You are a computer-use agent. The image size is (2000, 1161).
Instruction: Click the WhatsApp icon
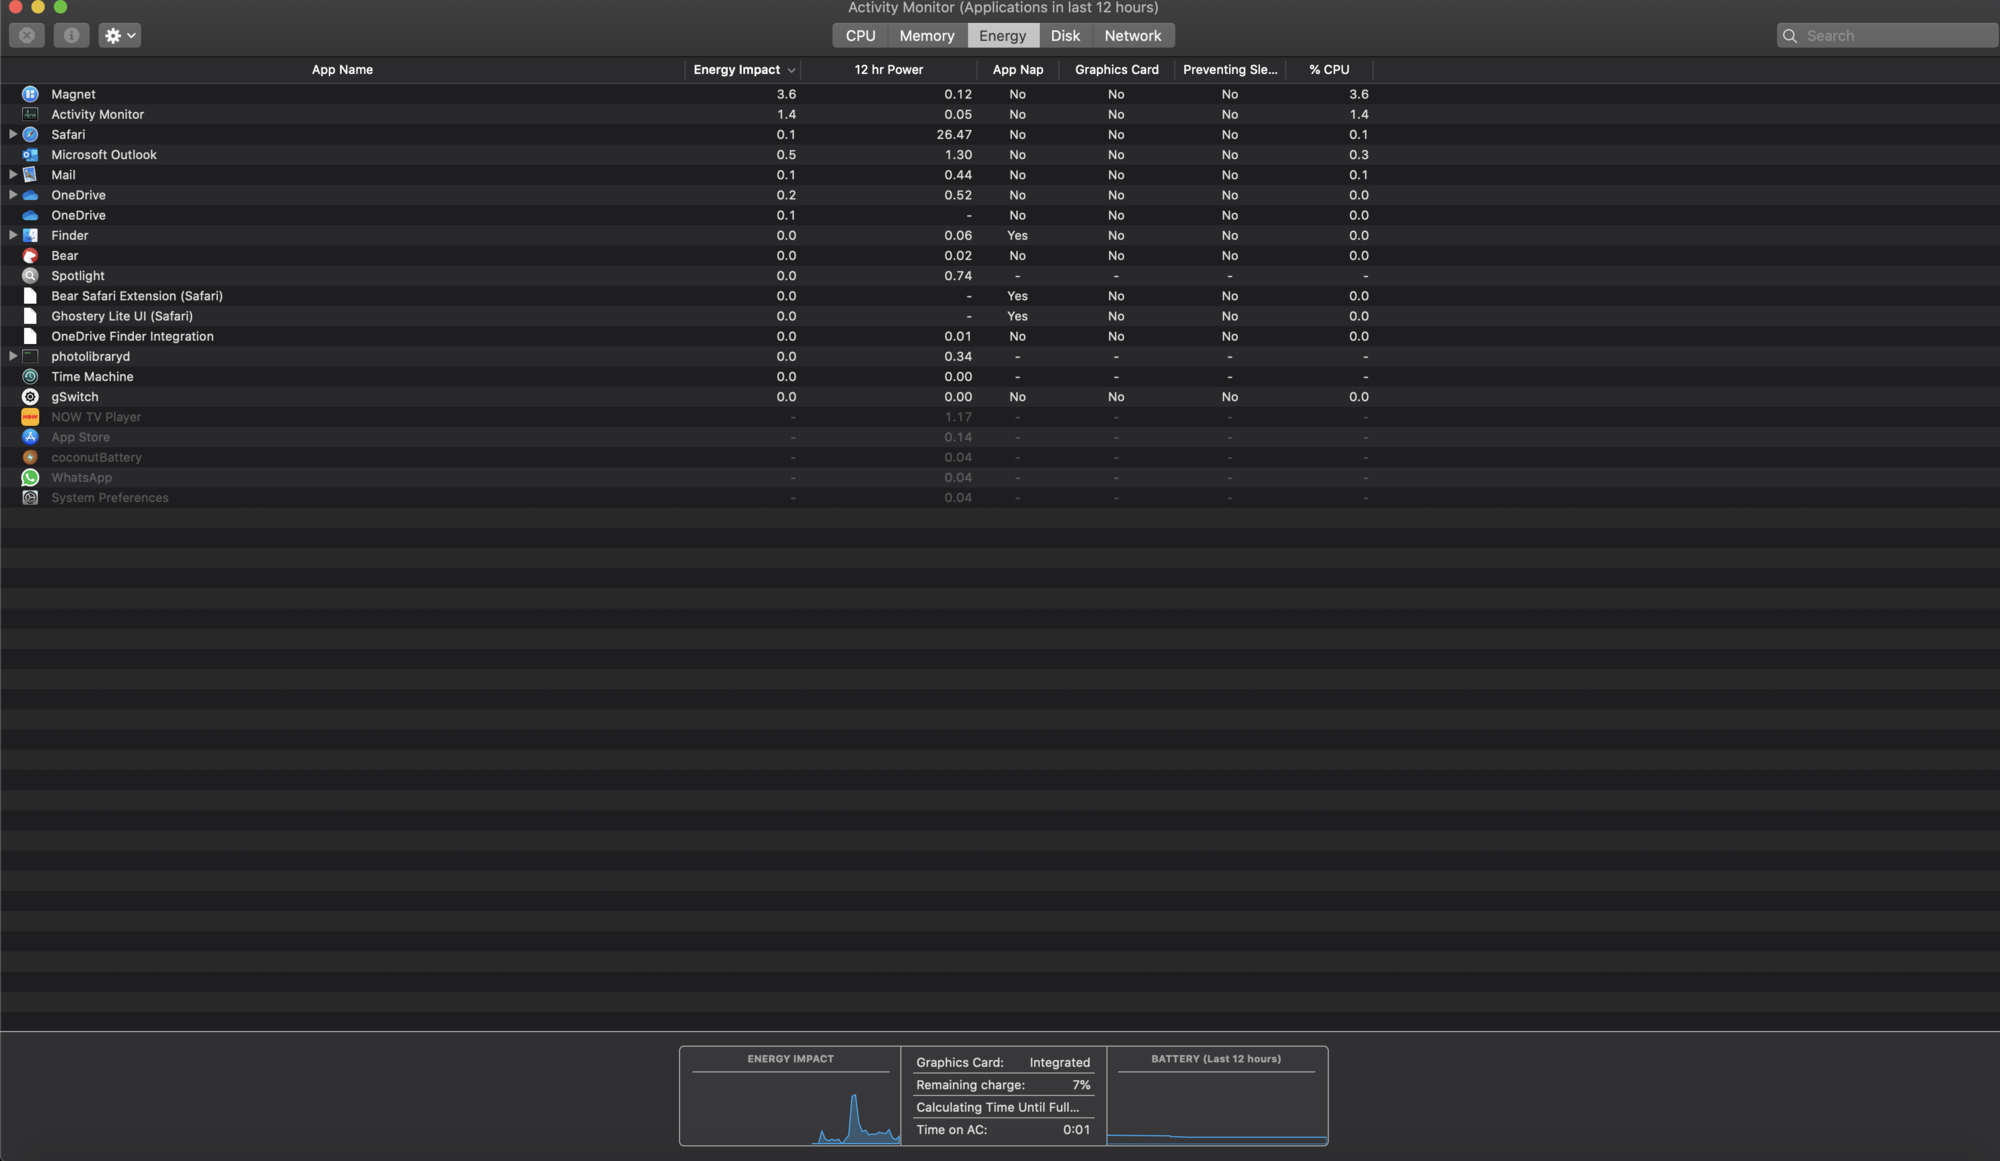pos(30,478)
